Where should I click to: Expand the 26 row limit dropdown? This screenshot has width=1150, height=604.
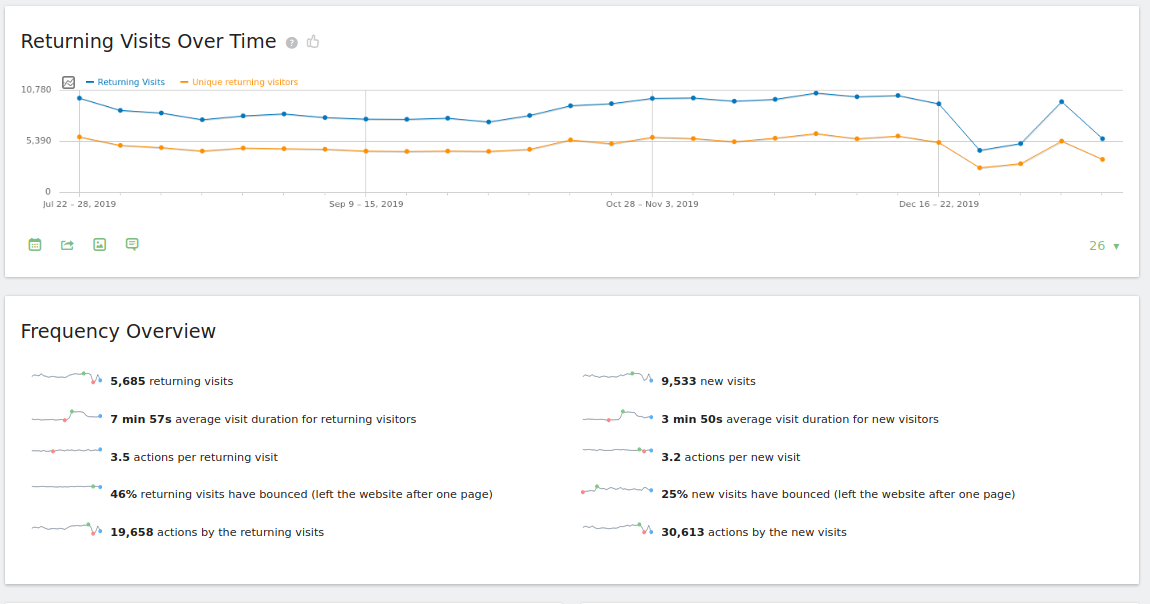click(1104, 246)
